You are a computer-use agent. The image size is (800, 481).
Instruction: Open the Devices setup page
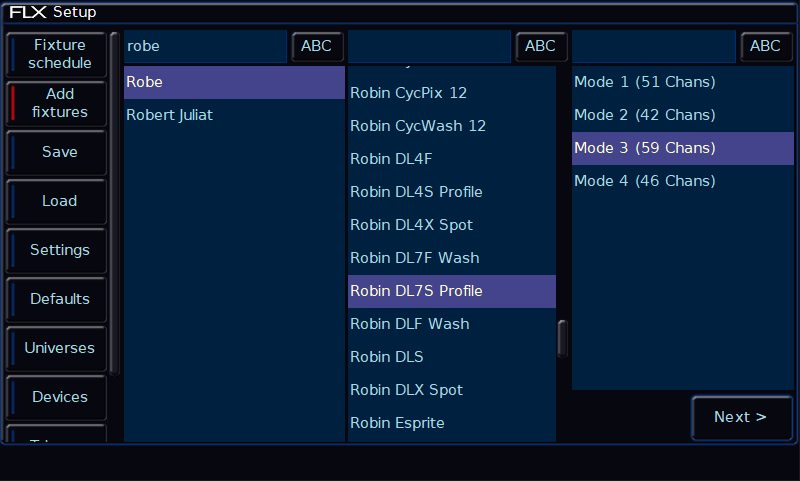tap(57, 397)
